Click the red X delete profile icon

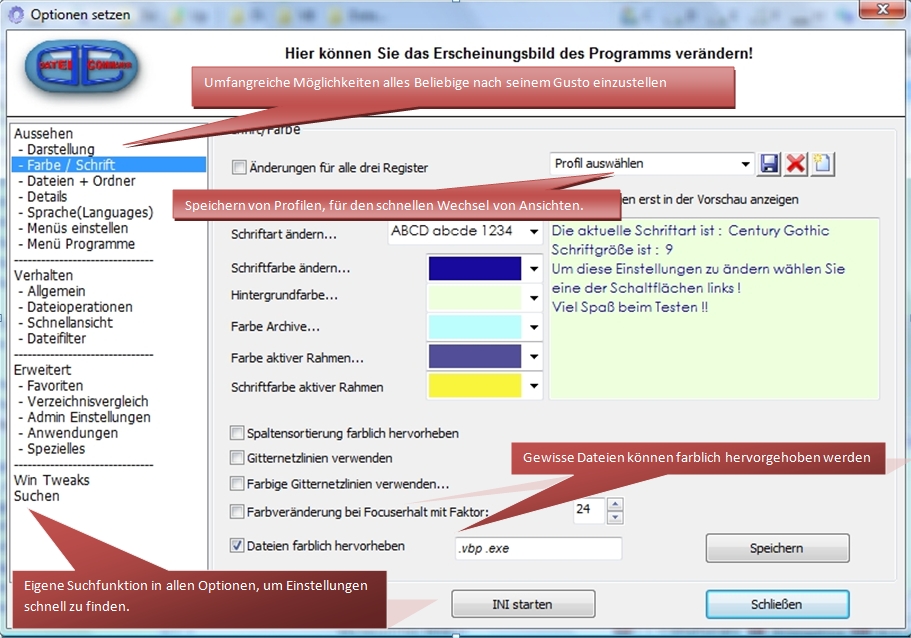(797, 164)
